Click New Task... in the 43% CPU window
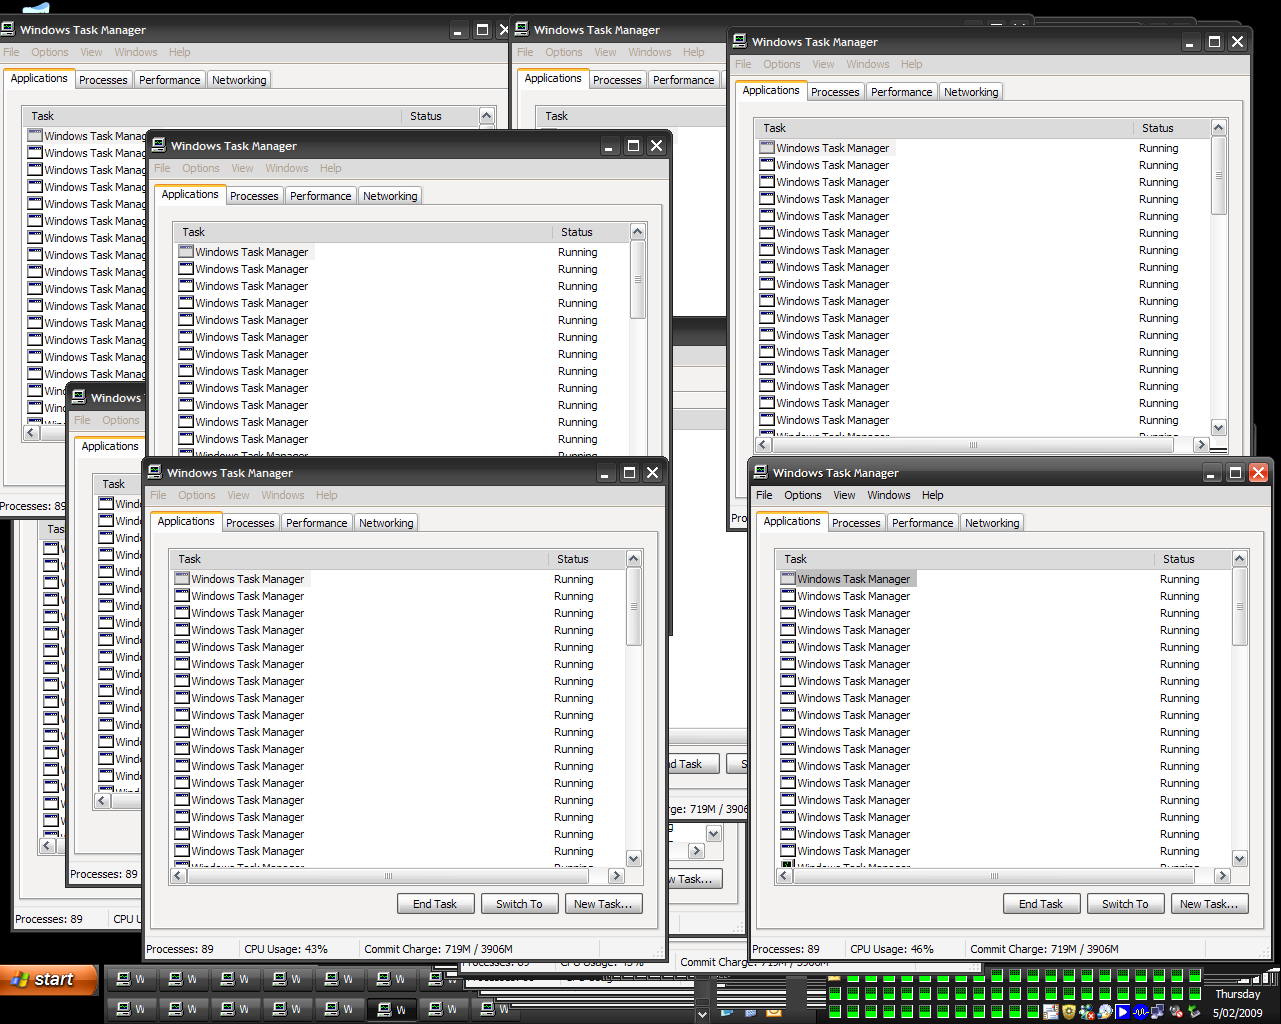 [x=602, y=904]
